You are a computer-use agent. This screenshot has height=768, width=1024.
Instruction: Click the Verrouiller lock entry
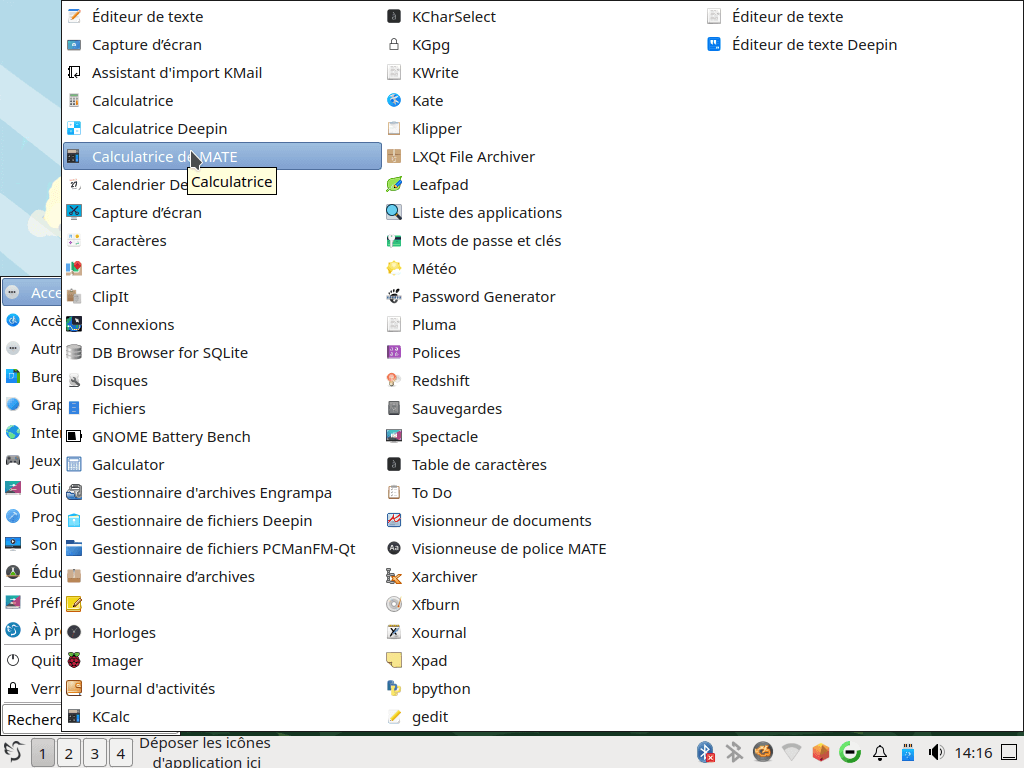click(33, 689)
